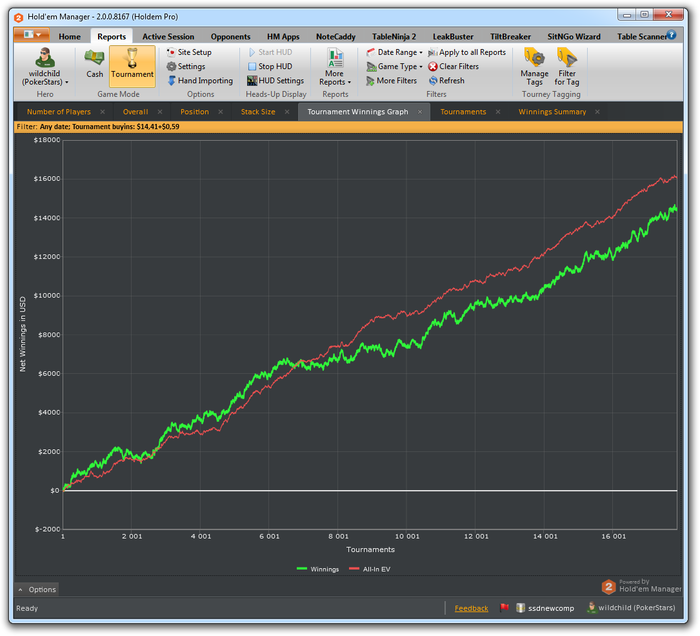The height and width of the screenshot is (636, 700).
Task: Open the TiltBreaker tab
Action: (510, 37)
